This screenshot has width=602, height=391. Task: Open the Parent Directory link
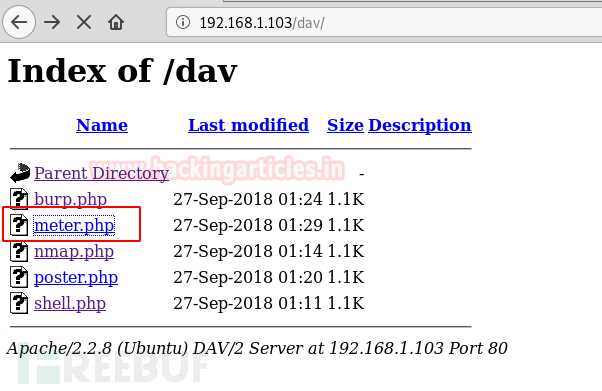click(x=101, y=173)
